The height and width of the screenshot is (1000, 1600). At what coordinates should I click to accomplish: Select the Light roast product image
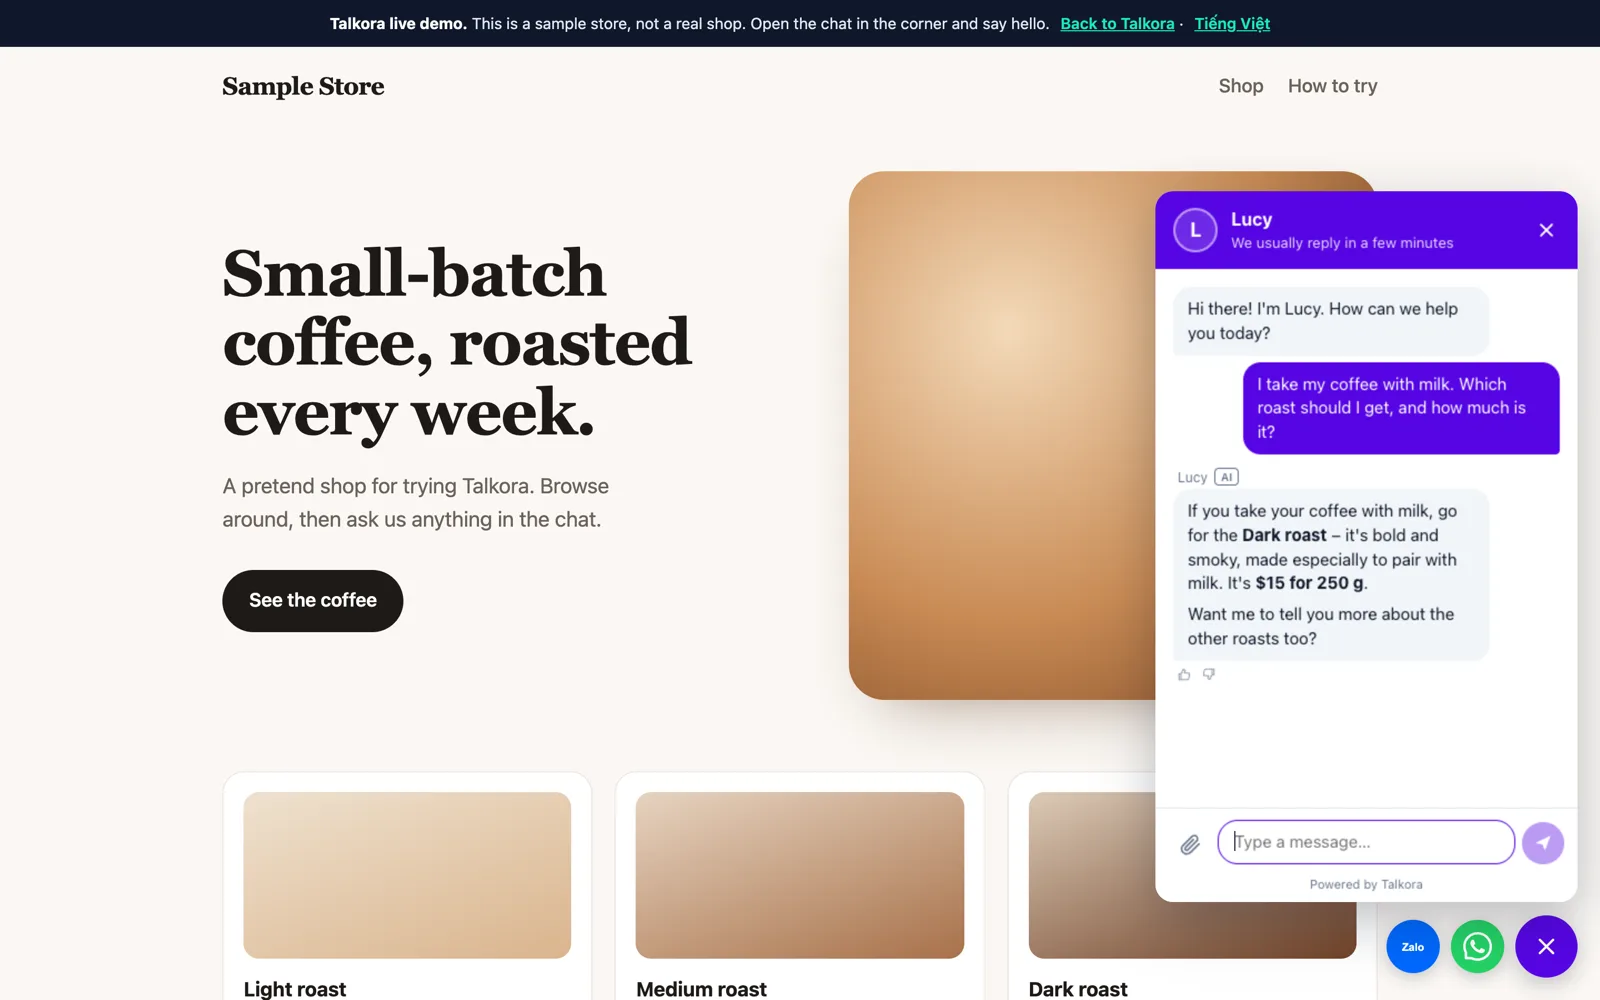(407, 875)
